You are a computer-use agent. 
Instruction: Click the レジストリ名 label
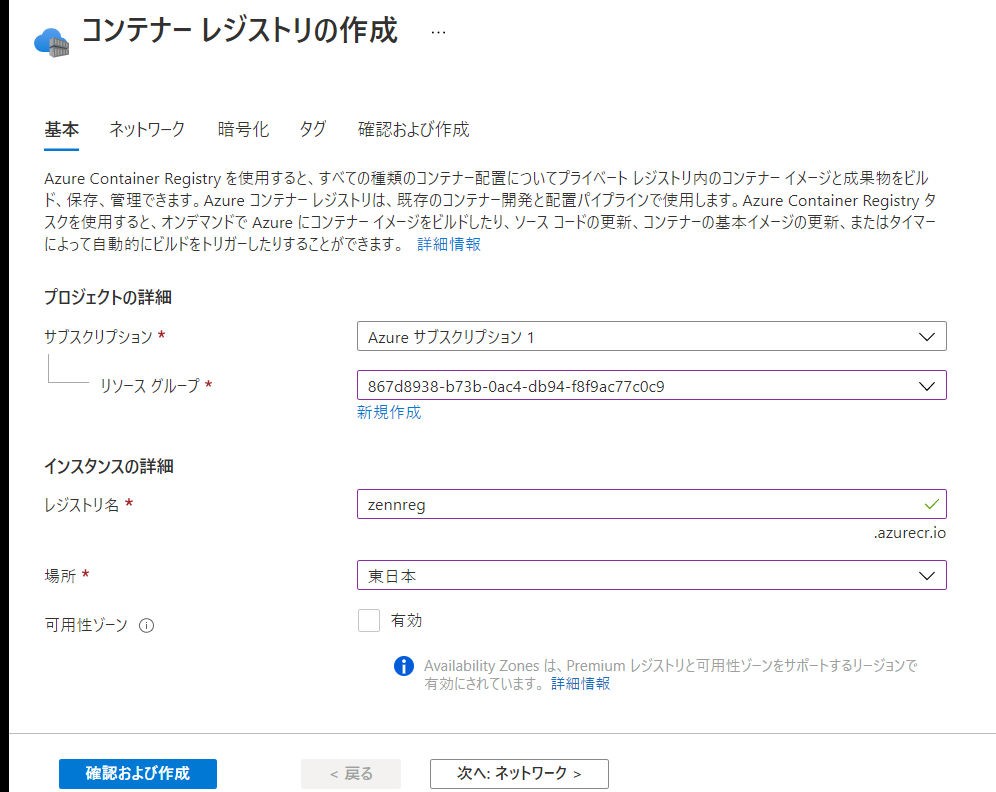(x=81, y=505)
